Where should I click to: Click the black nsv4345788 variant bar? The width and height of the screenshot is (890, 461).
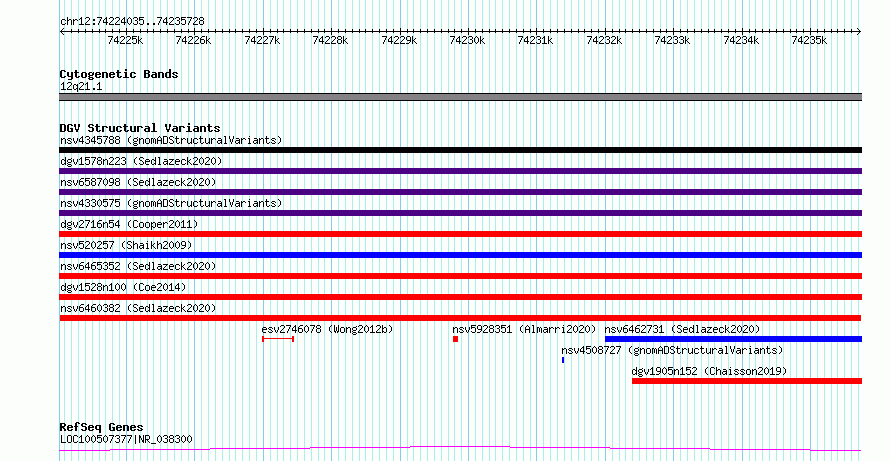coord(460,150)
